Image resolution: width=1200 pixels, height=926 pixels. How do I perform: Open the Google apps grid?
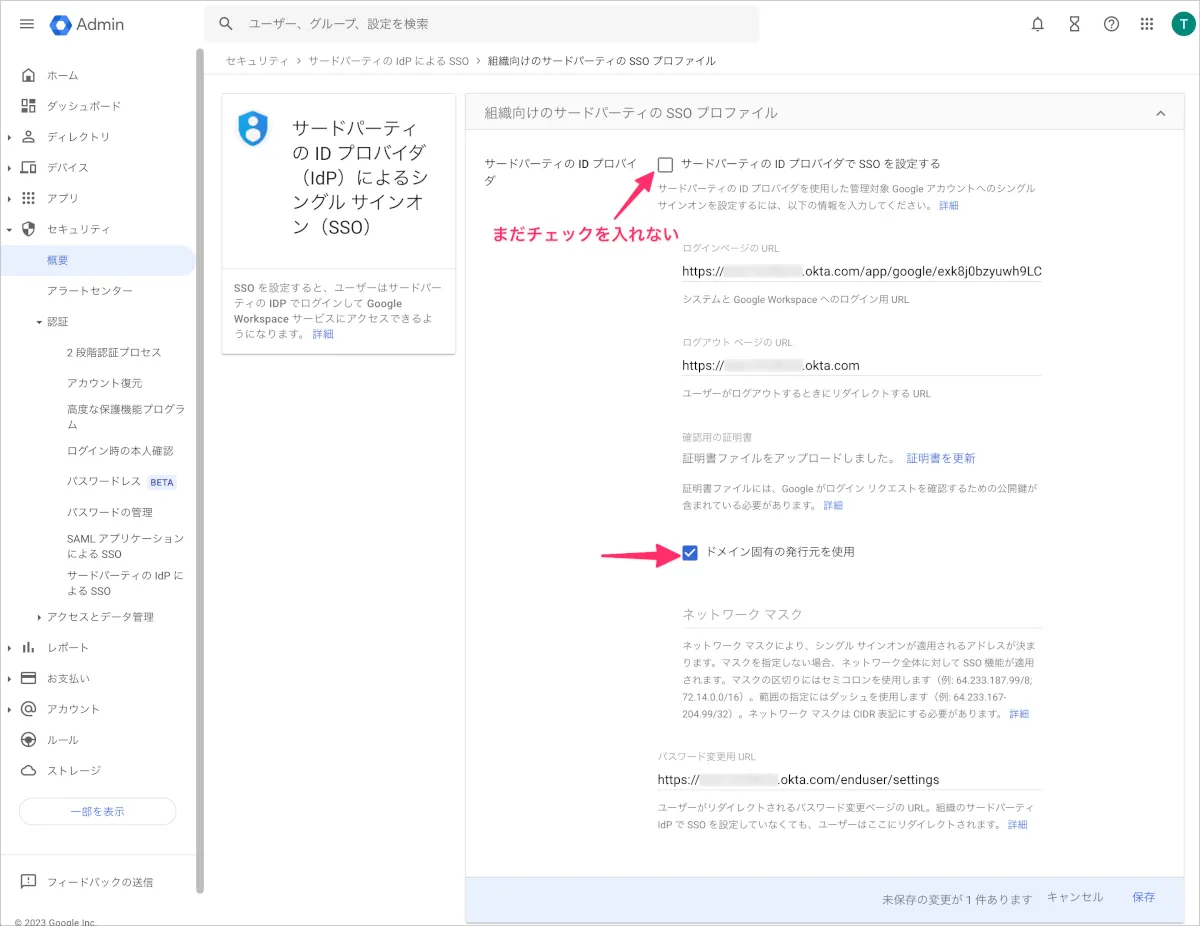[x=1147, y=24]
